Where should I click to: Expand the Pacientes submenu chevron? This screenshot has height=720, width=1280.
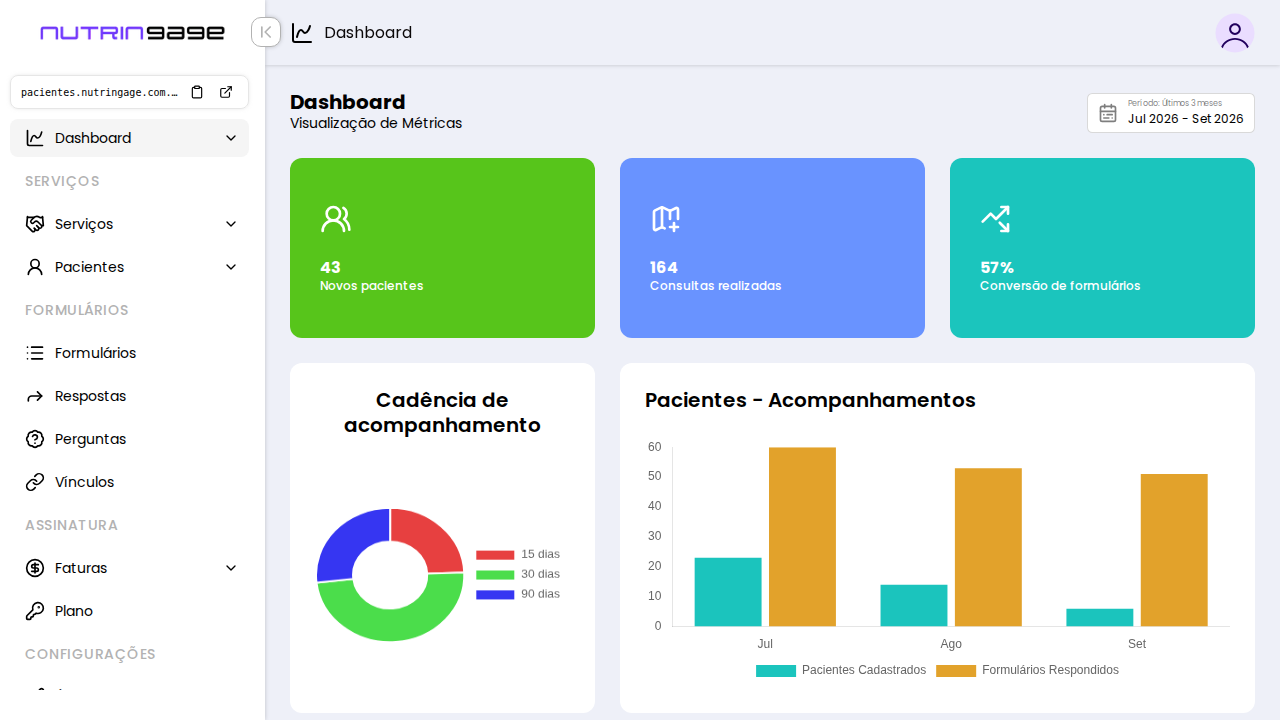click(231, 267)
